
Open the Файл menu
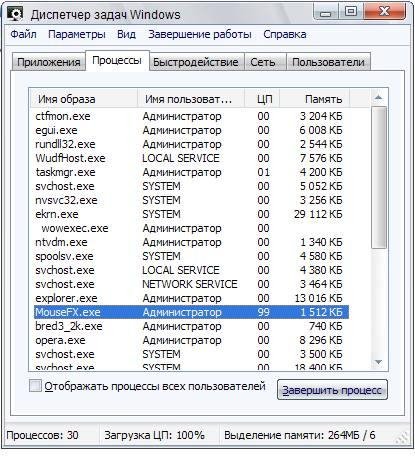point(23,34)
